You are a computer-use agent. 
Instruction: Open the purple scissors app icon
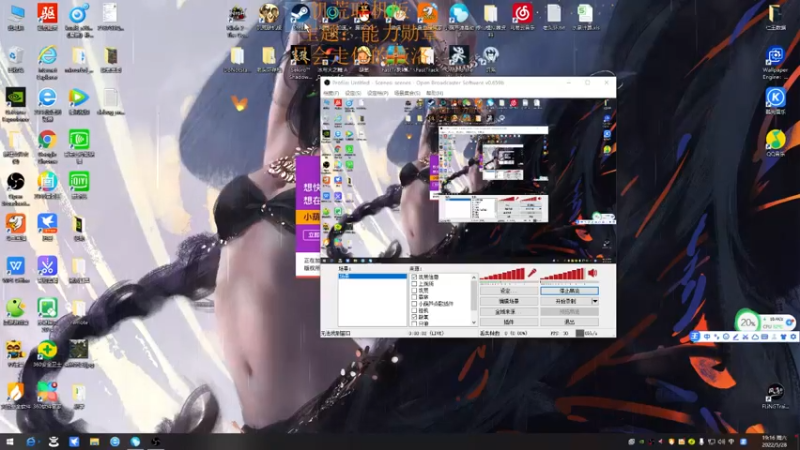[47, 268]
